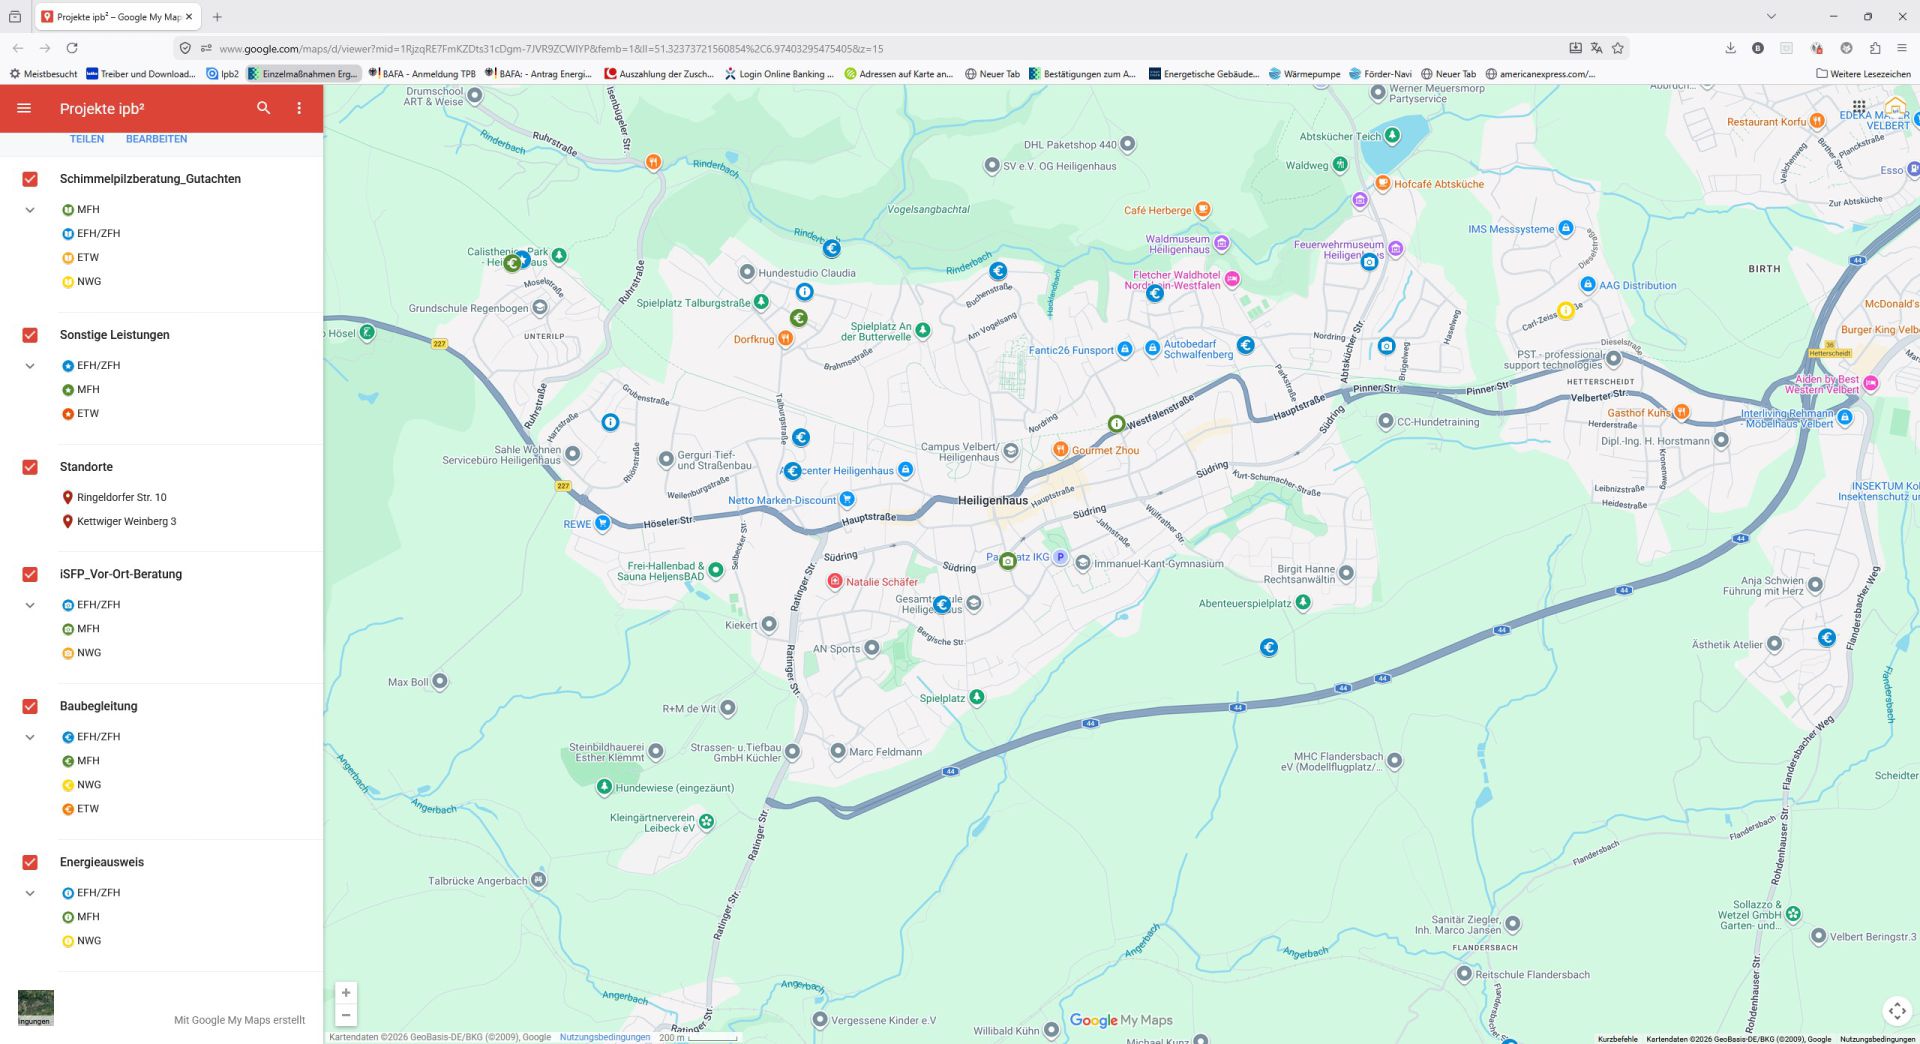Open the Firefox application menu
1920x1044 pixels.
[1902, 48]
